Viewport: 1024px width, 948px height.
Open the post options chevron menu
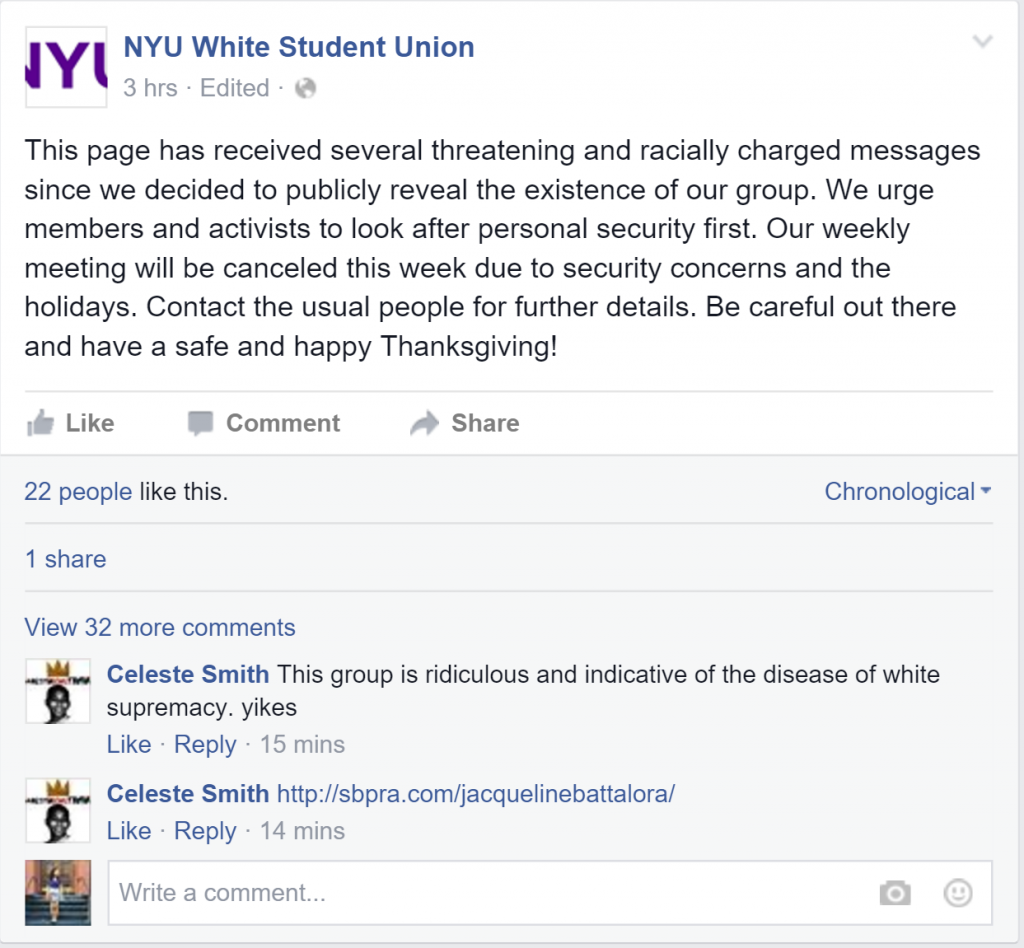[982, 42]
